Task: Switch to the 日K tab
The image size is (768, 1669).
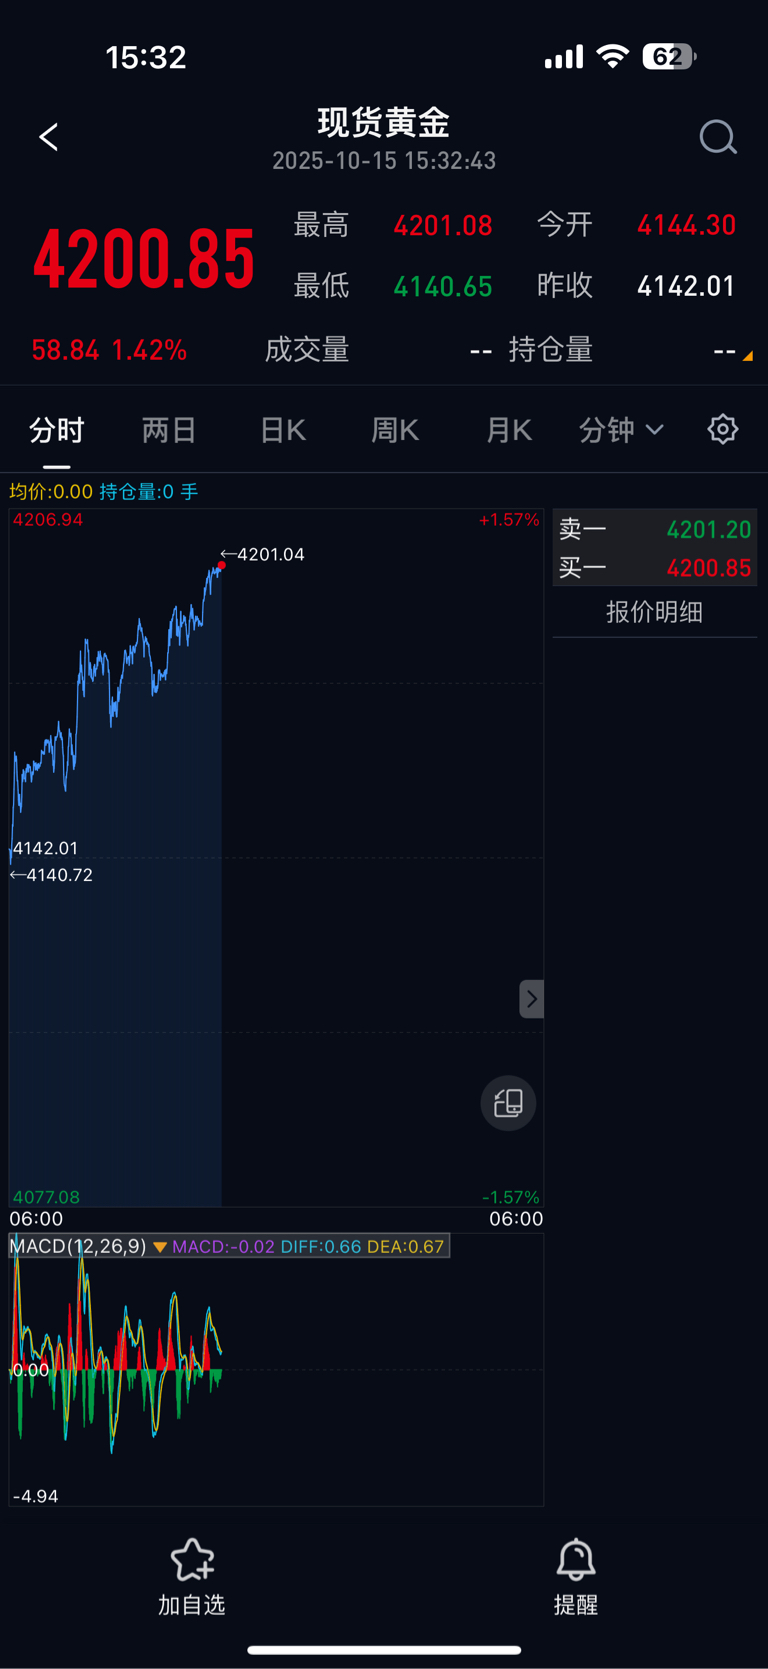Action: tap(283, 430)
